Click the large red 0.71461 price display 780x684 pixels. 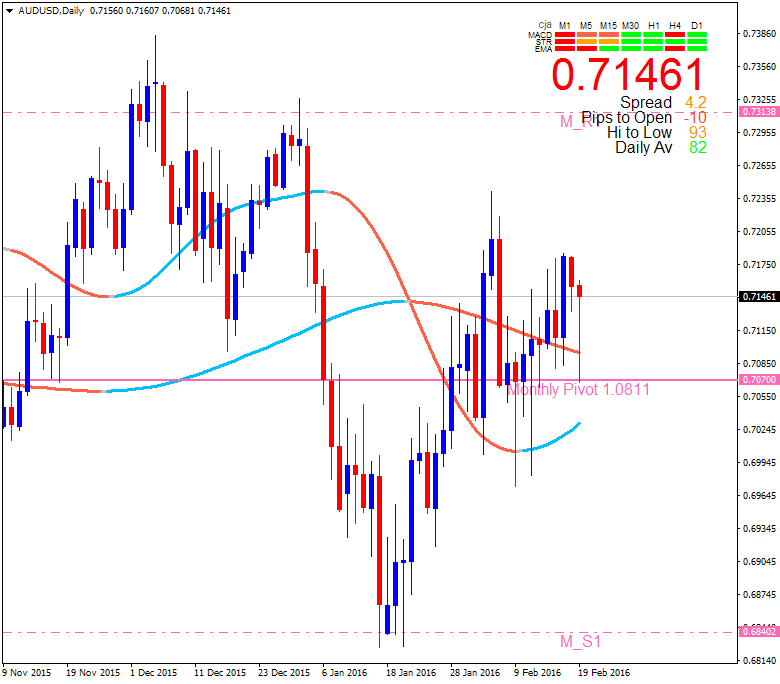click(x=628, y=75)
